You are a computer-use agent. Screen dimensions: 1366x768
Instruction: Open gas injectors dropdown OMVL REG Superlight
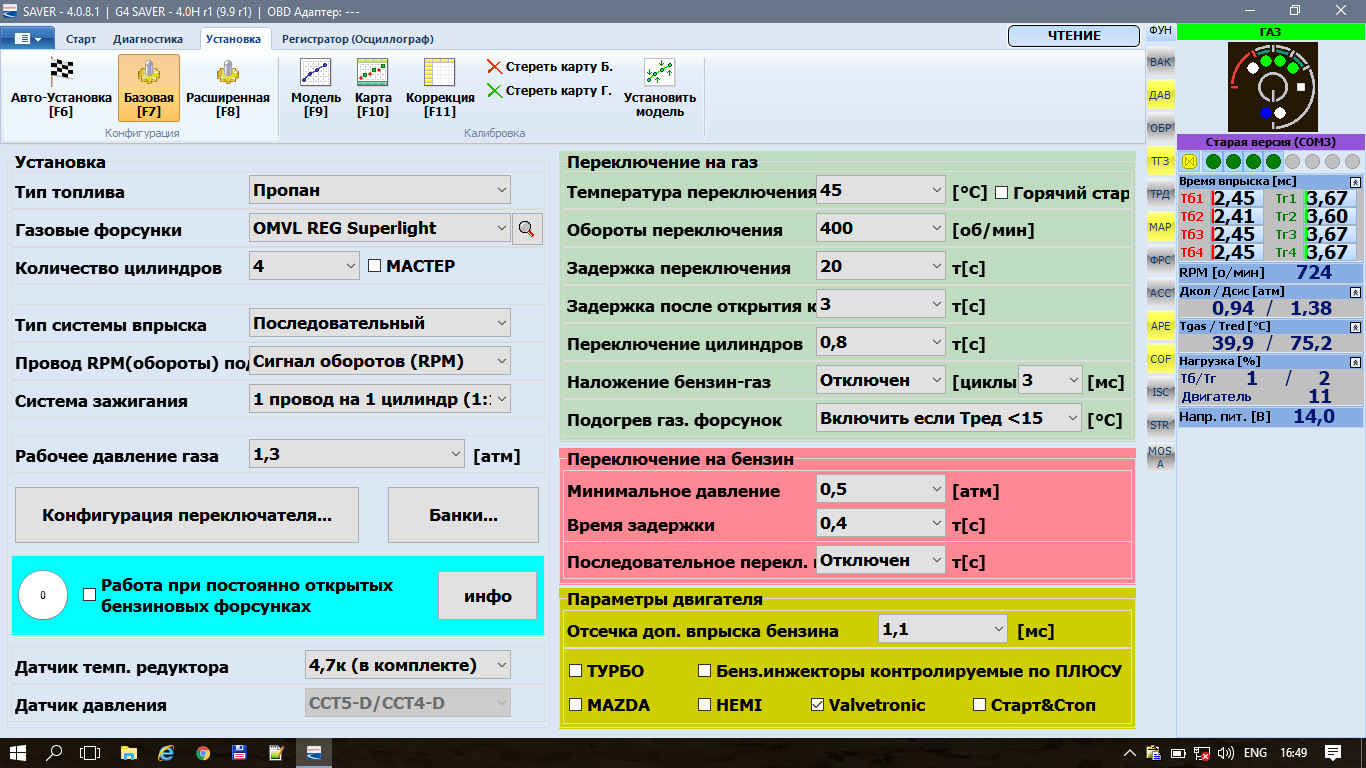pos(379,228)
